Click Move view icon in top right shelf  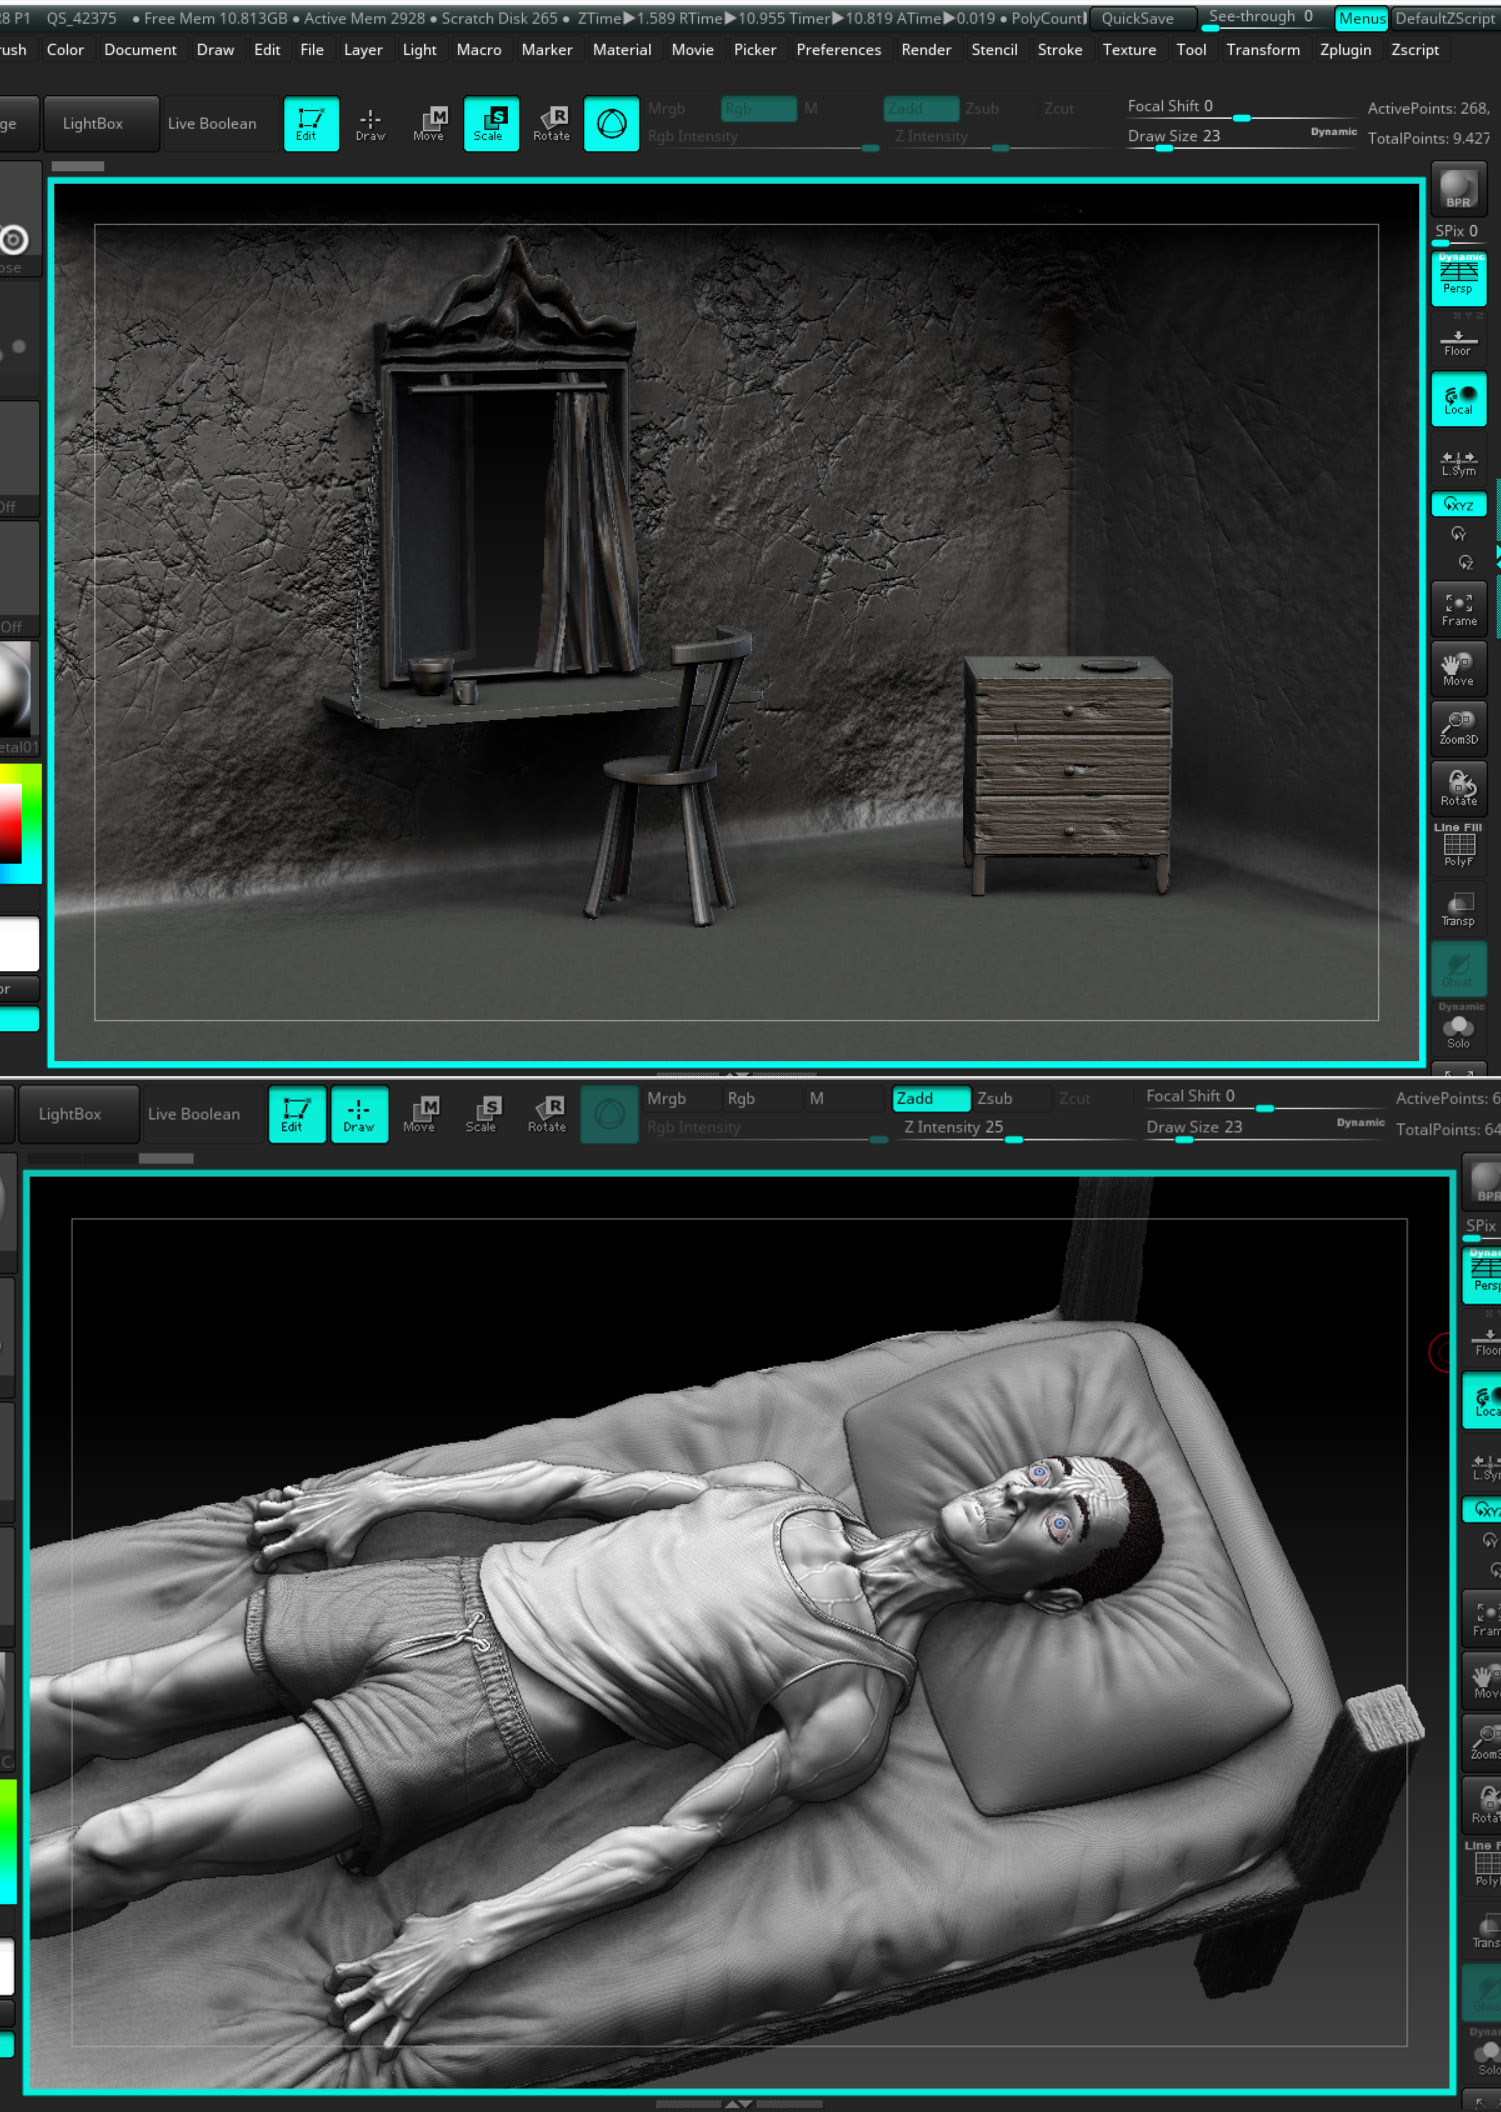pyautogui.click(x=1458, y=668)
